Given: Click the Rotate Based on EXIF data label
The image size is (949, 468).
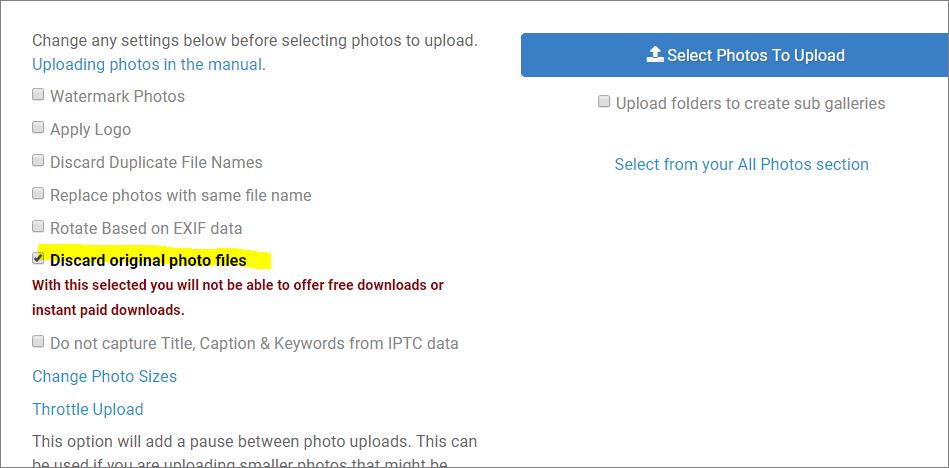Looking at the screenshot, I should [146, 228].
